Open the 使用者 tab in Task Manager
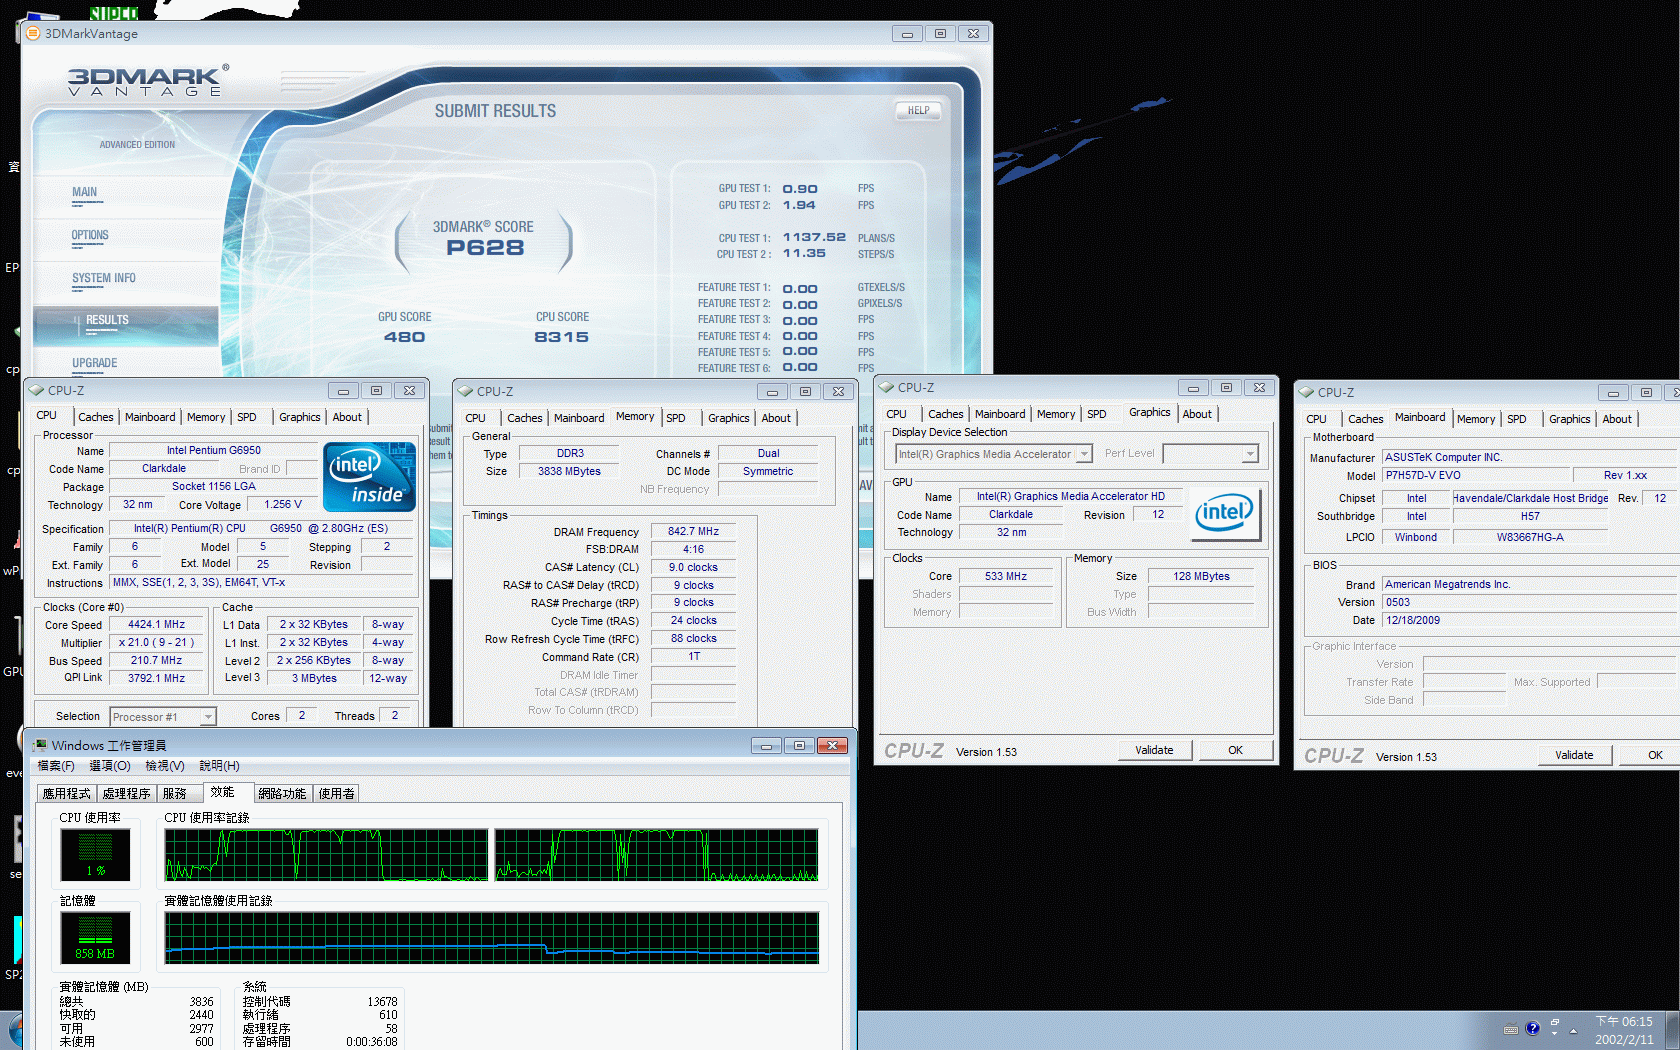 coord(336,793)
